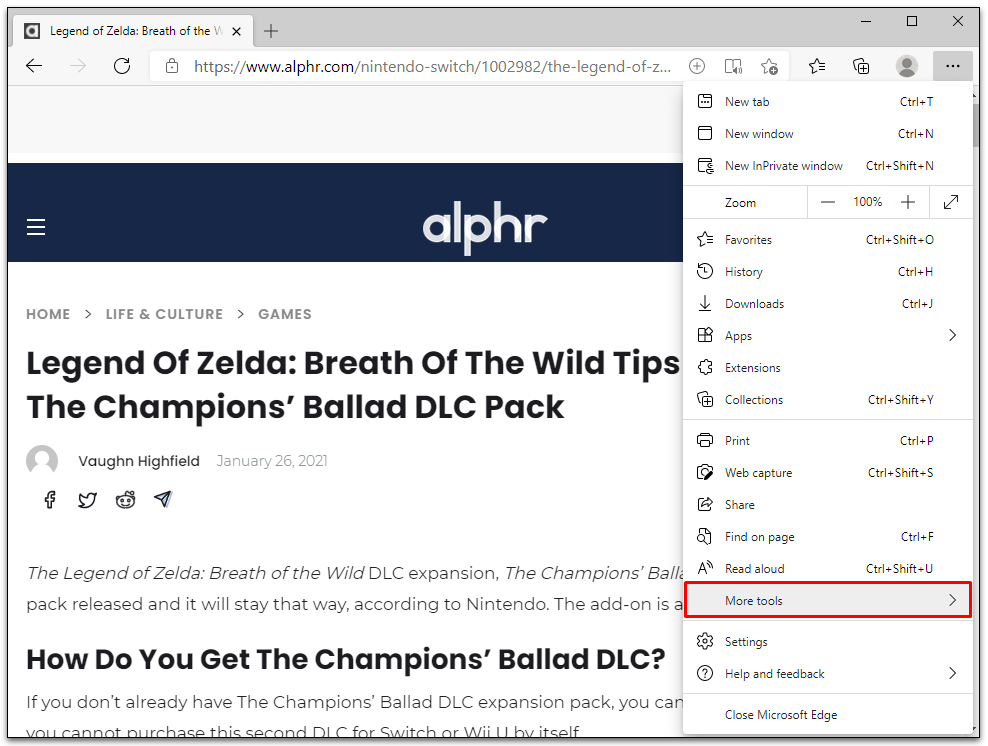Start Web capture from the menu

828,473
